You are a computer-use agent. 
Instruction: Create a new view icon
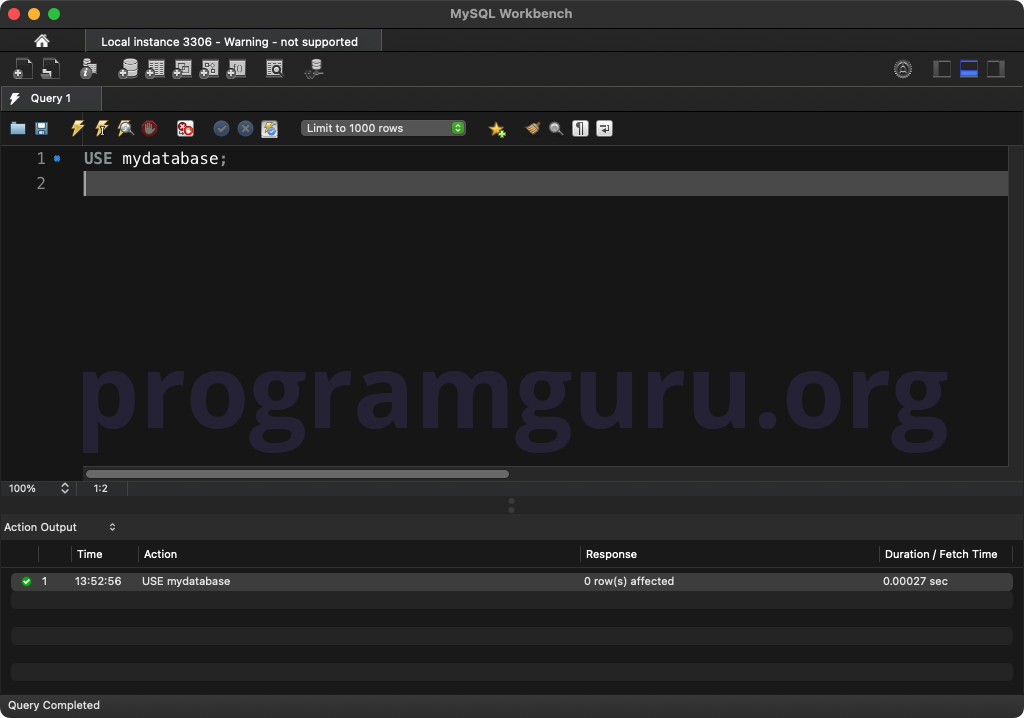click(x=182, y=69)
